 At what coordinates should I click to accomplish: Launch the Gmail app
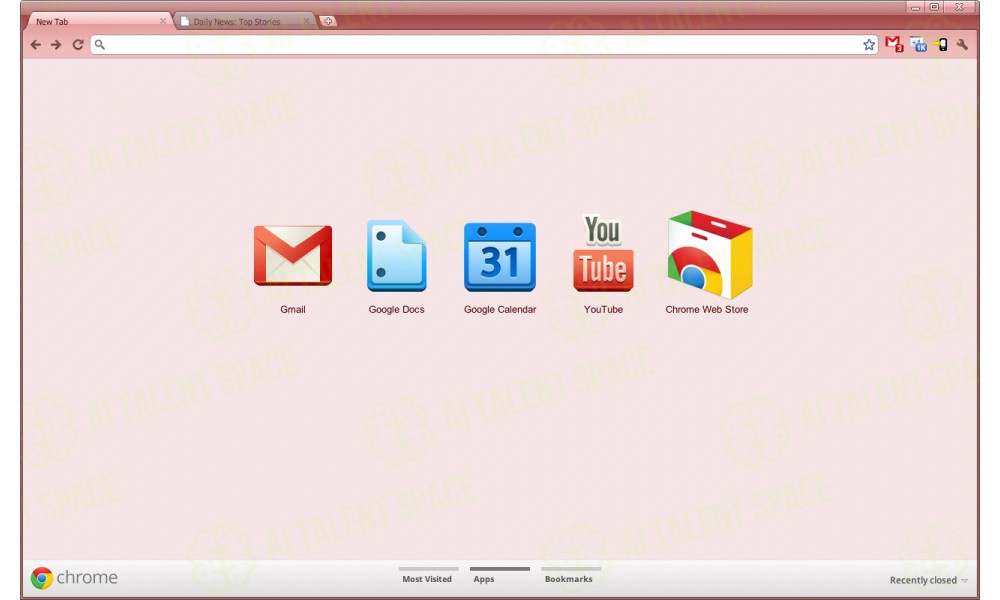click(x=293, y=255)
